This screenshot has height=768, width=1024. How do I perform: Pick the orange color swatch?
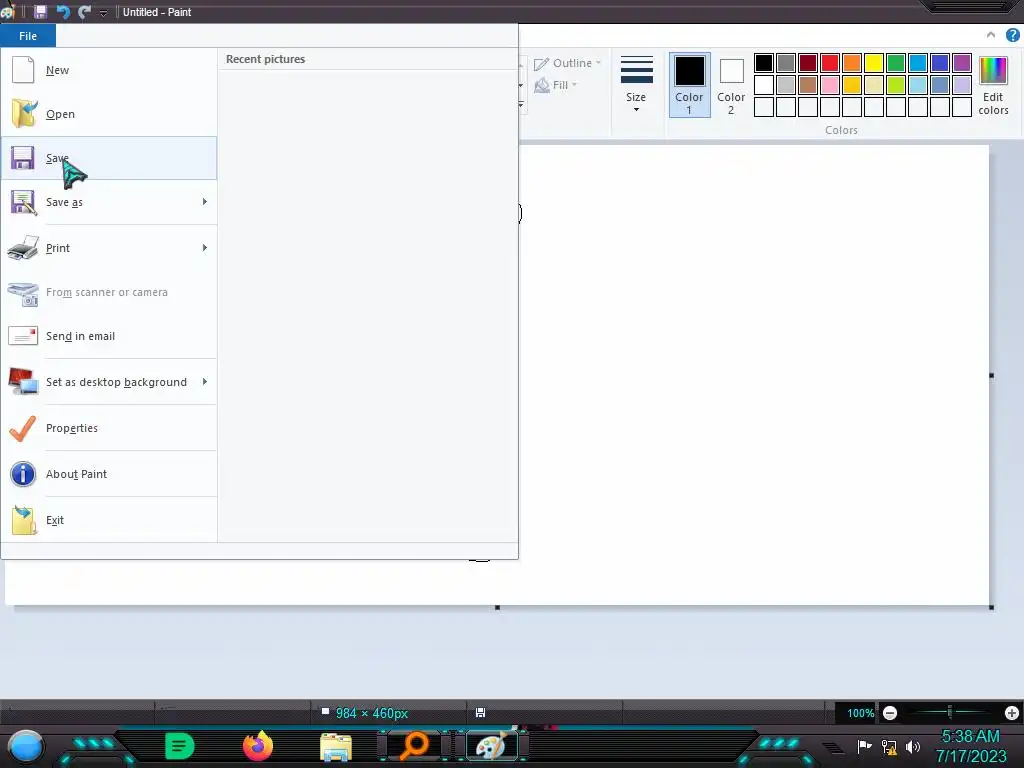coord(852,63)
